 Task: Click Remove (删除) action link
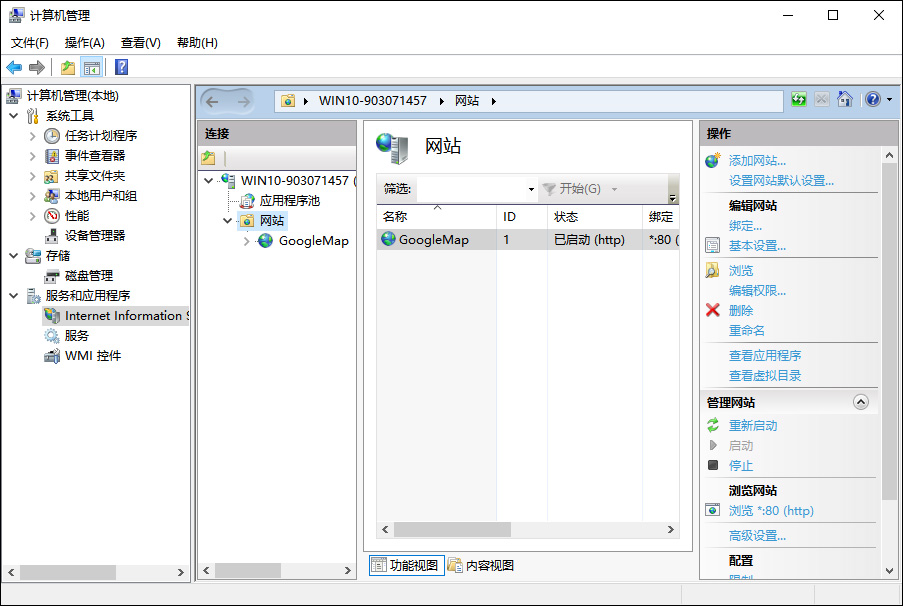741,310
